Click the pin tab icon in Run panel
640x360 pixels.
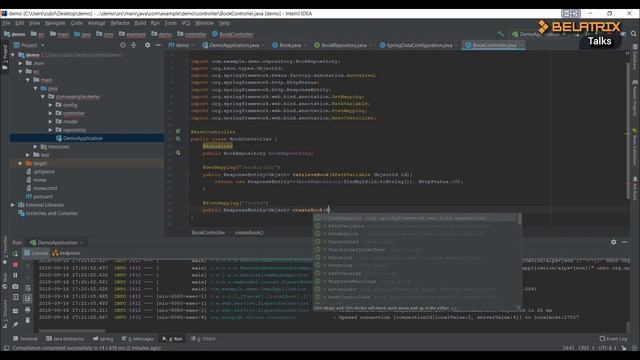point(15,325)
